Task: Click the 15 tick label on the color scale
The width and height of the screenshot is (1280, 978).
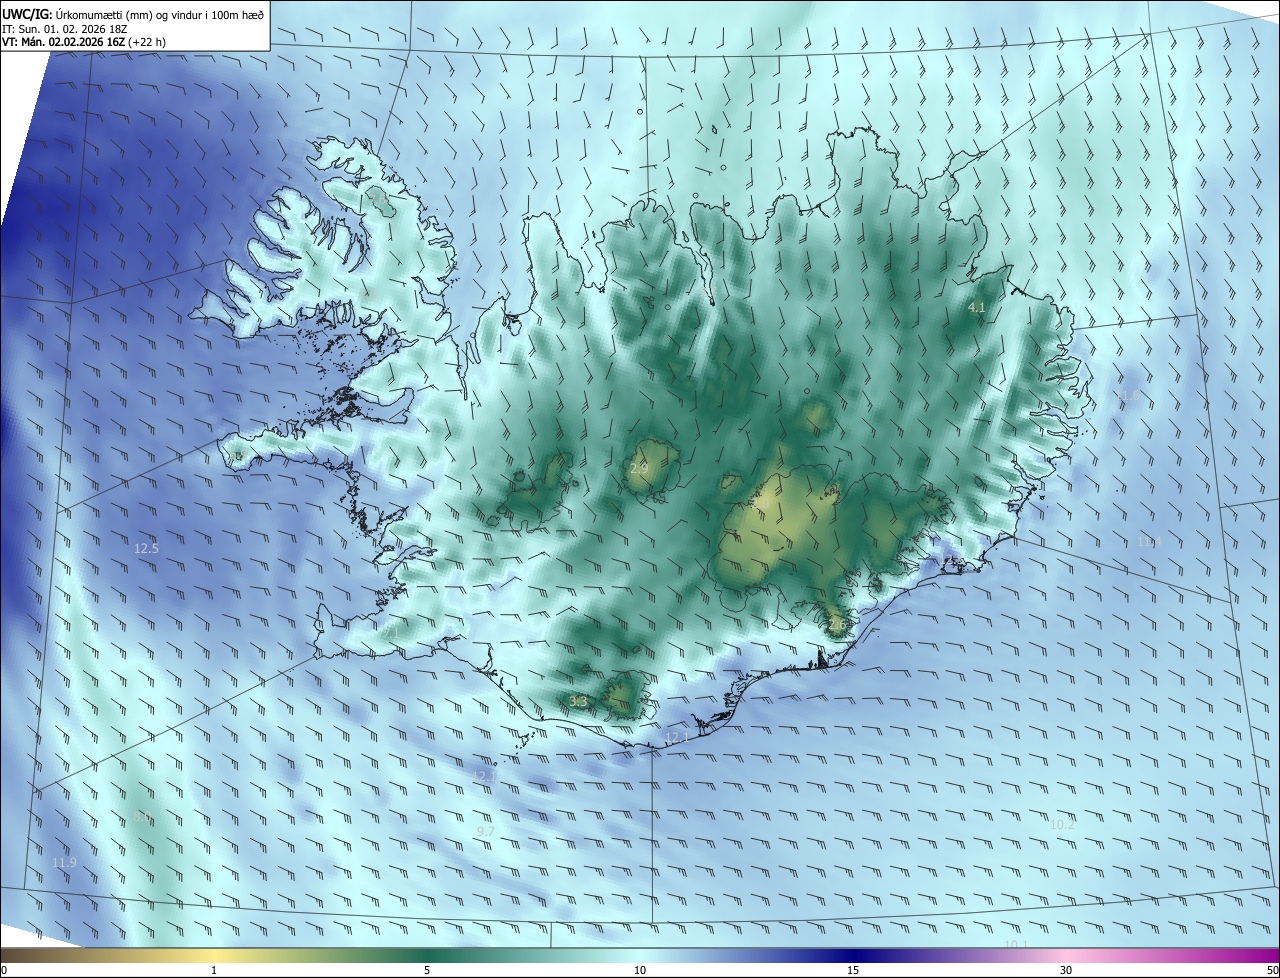Action: 853,970
